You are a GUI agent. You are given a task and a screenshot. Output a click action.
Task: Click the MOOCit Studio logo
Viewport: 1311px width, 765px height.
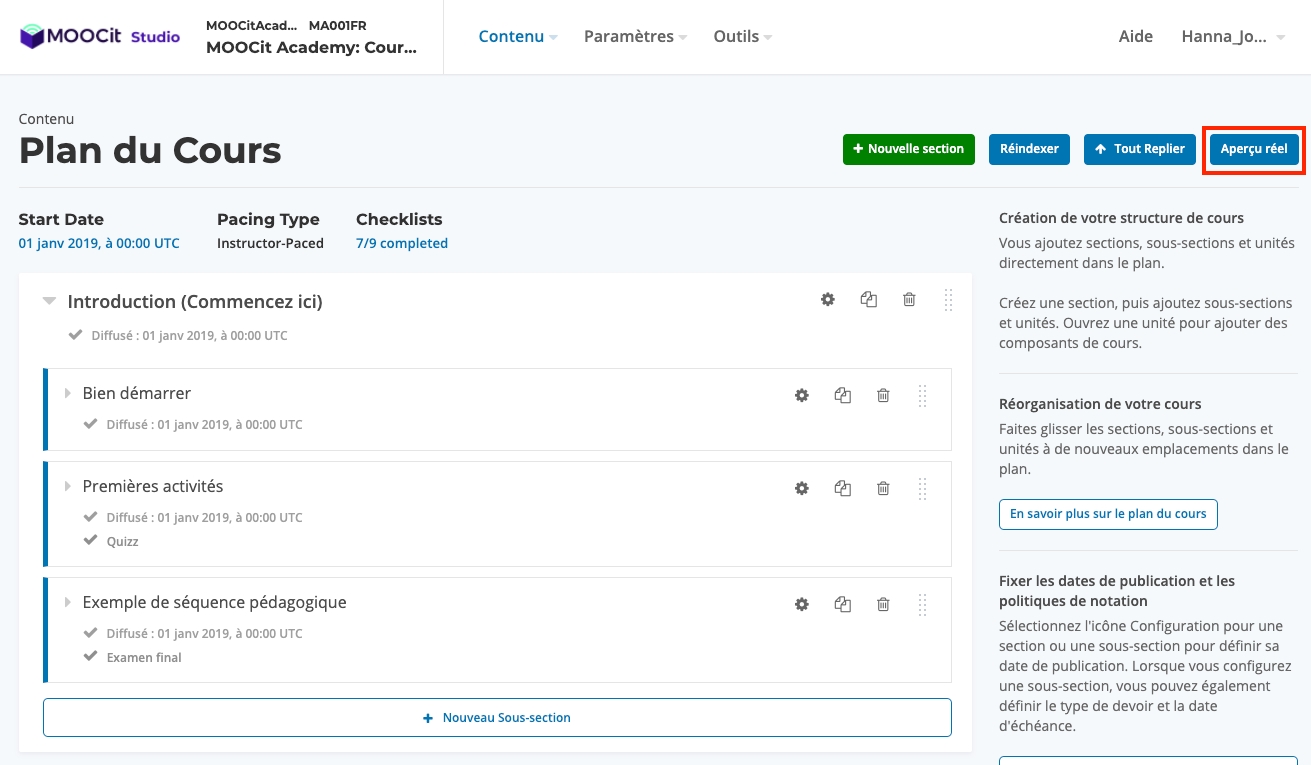pyautogui.click(x=100, y=37)
